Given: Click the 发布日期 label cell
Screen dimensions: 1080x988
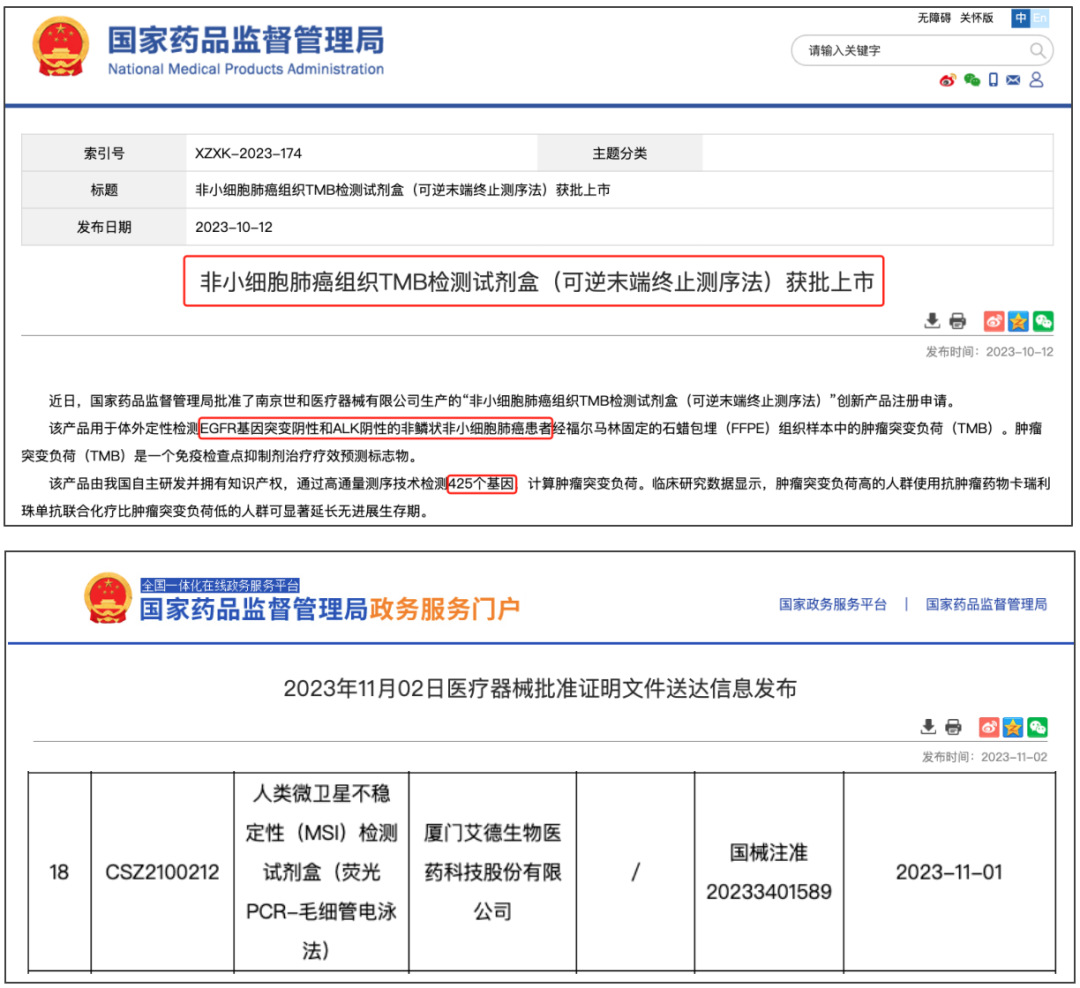Looking at the screenshot, I should 104,227.
